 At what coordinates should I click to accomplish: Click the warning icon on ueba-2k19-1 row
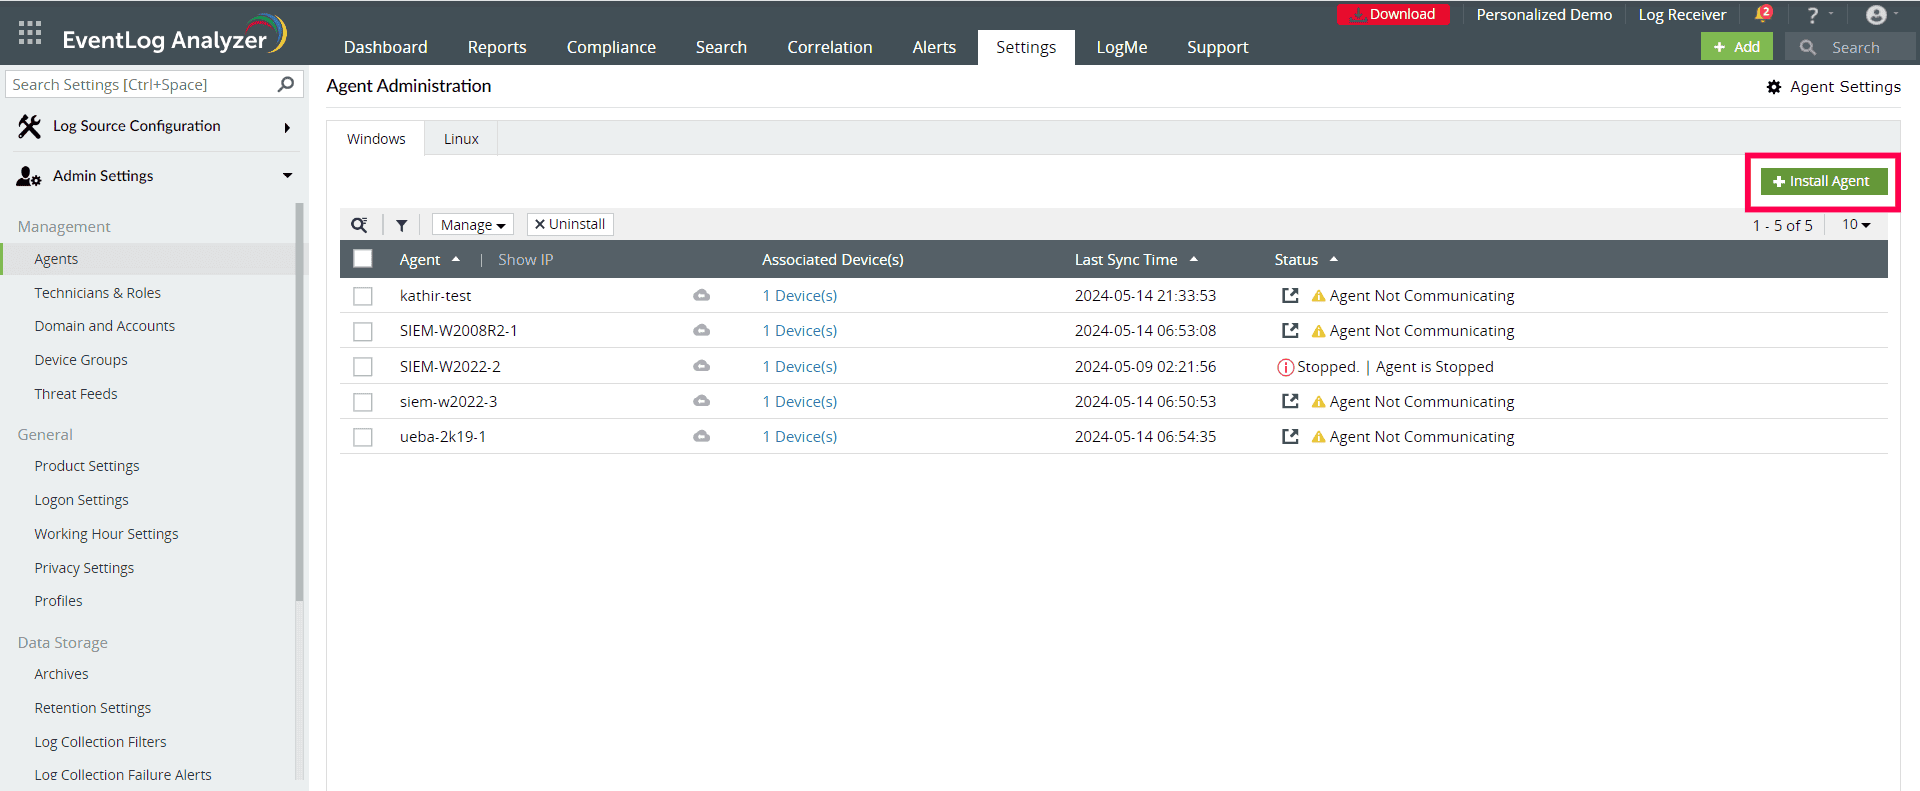click(x=1318, y=437)
